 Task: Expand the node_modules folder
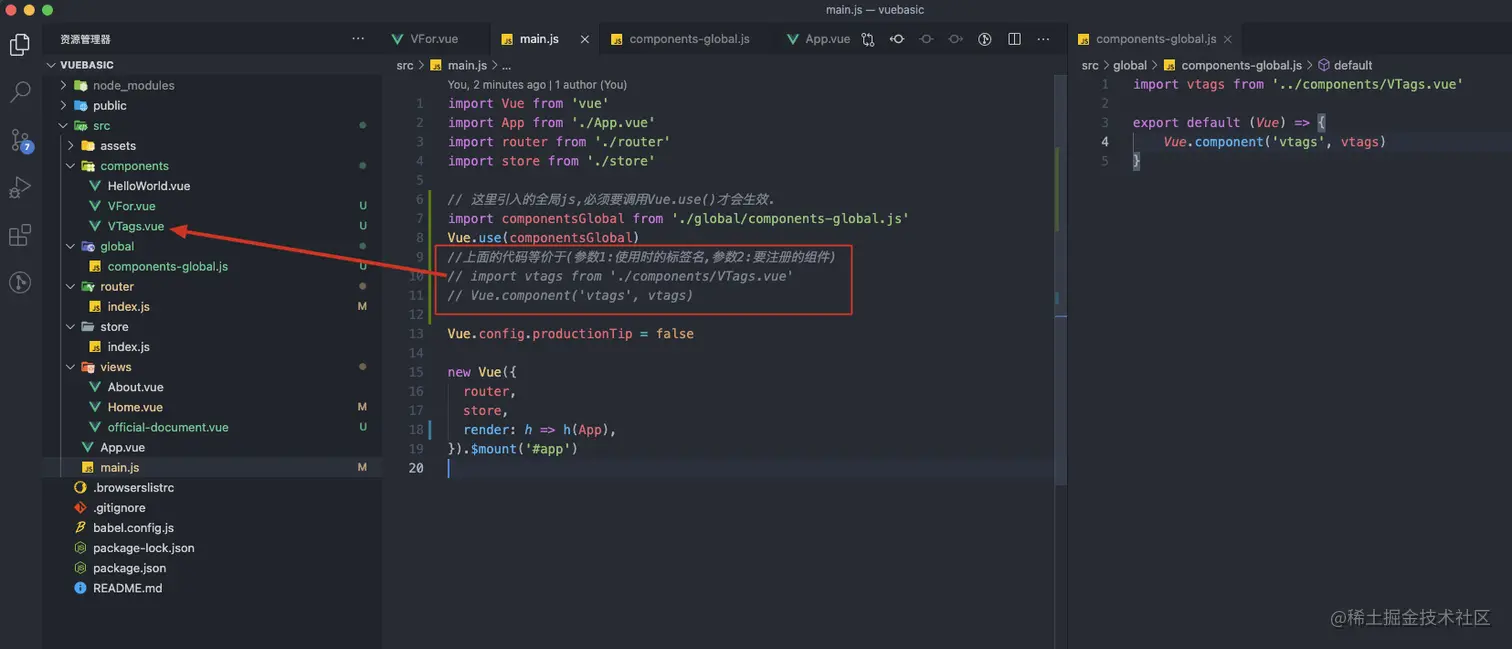click(133, 85)
